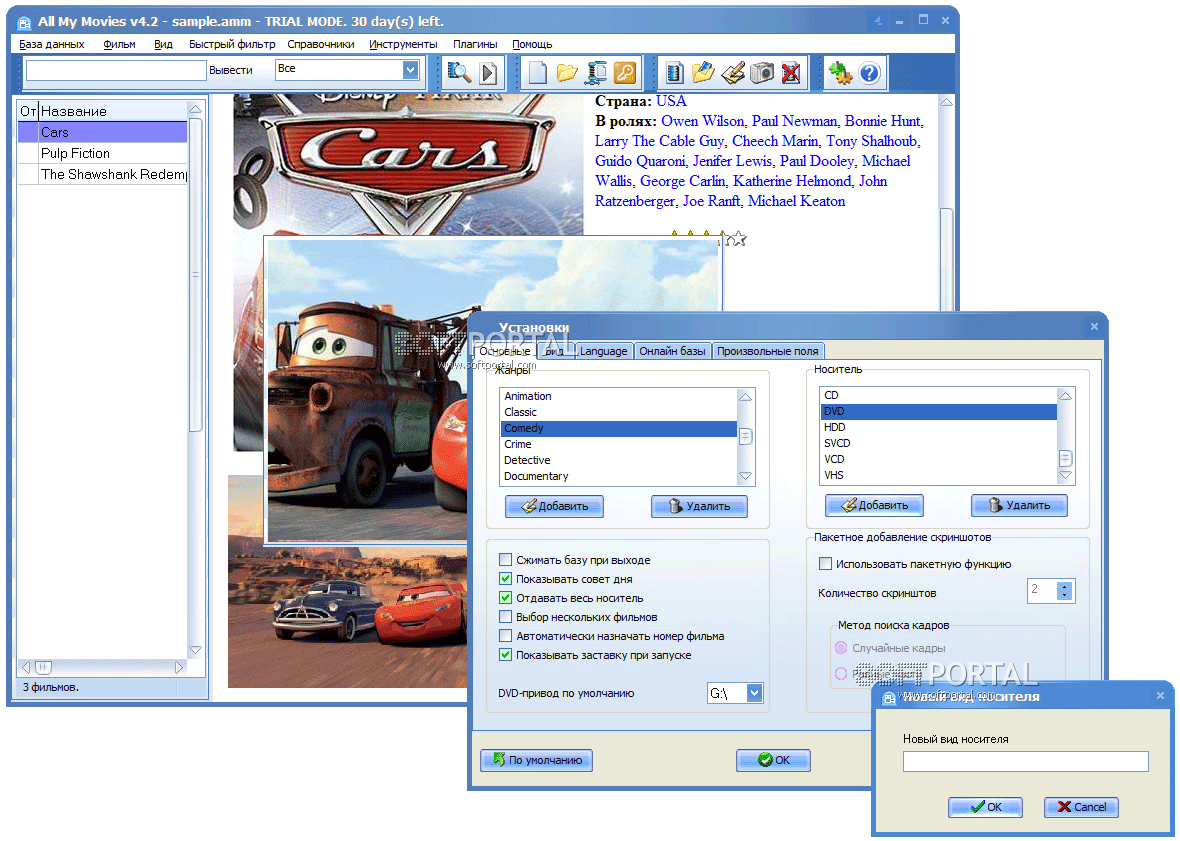This screenshot has height=841, width=1180.
Task: Switch to the Language tab
Action: (x=604, y=351)
